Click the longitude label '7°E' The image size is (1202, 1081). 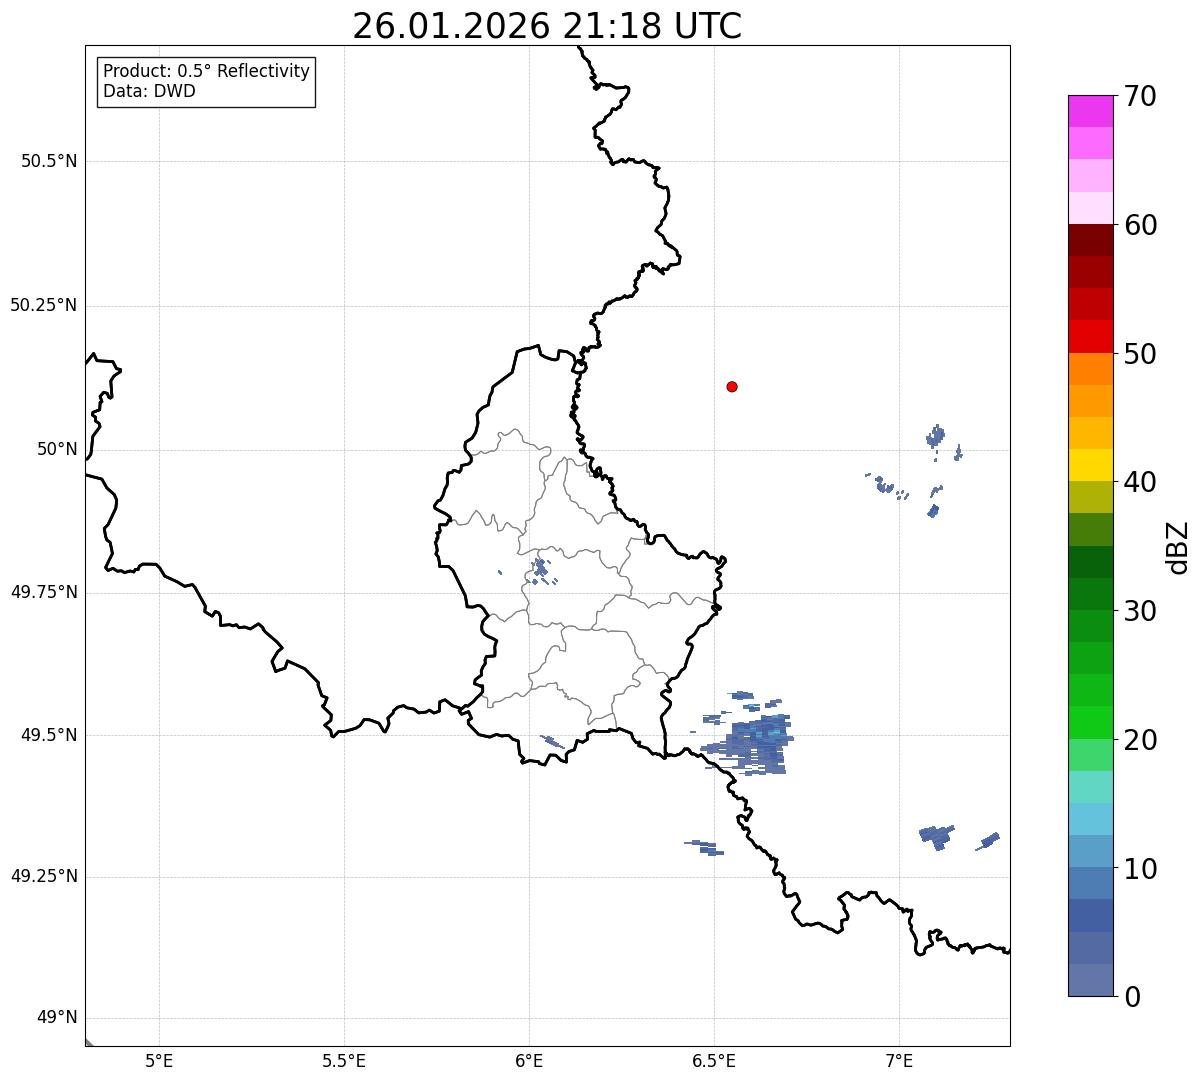[899, 1060]
